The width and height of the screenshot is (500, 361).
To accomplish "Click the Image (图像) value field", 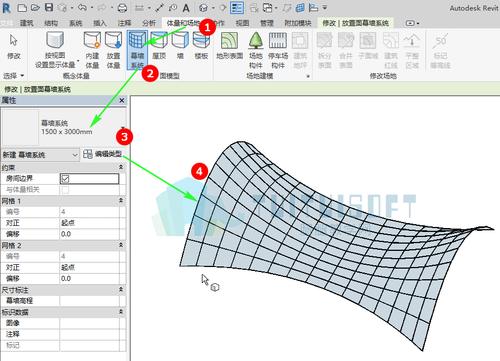I will pos(89,323).
